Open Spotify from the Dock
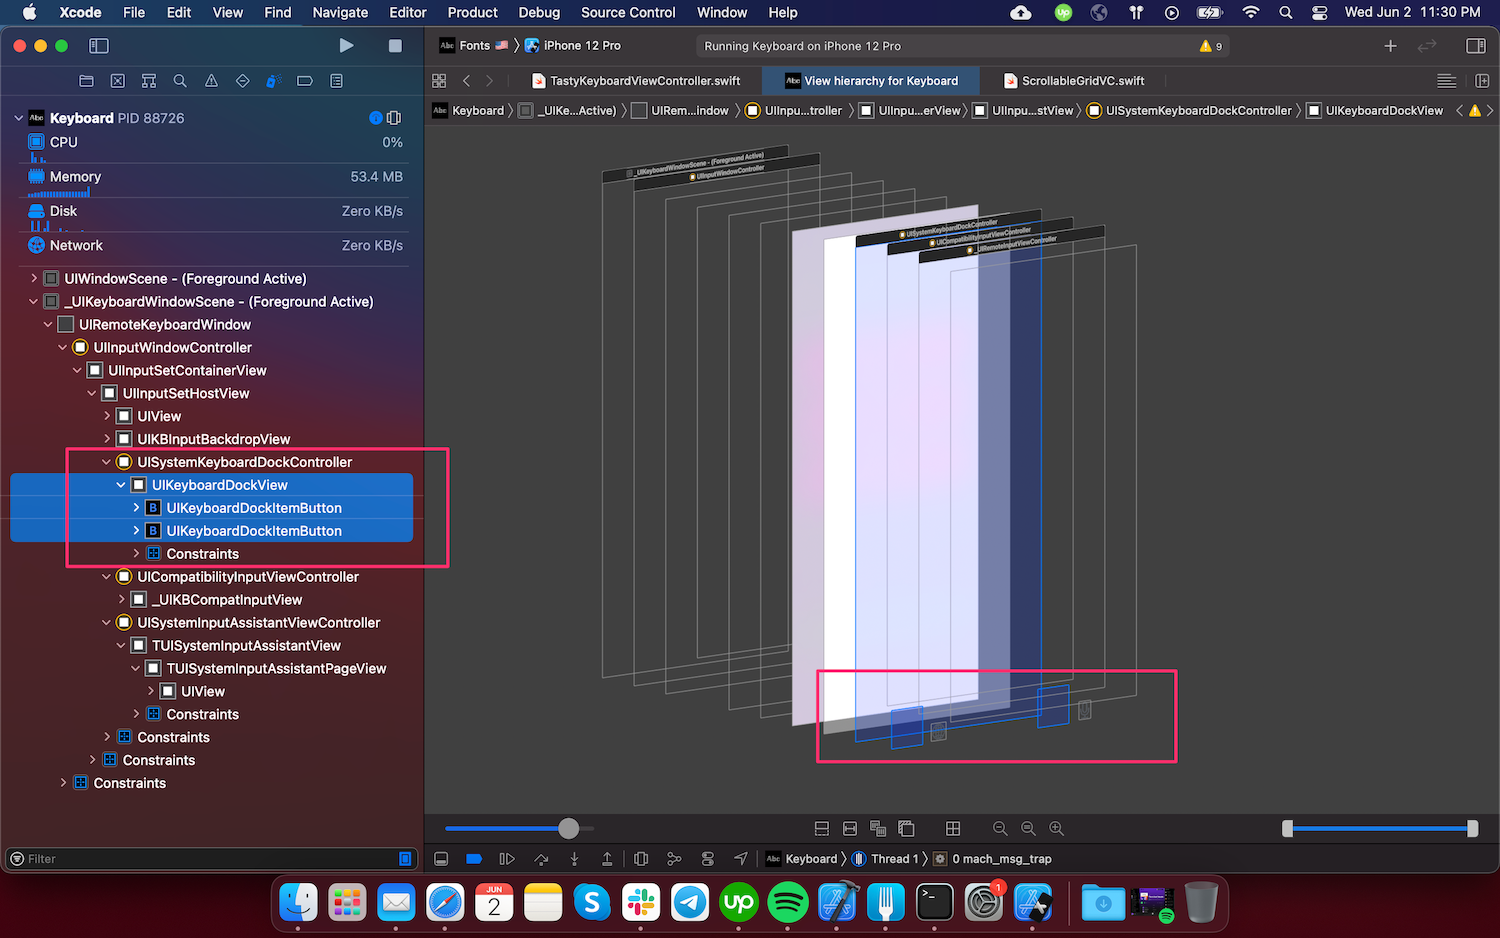Screen dimensions: 1500x938 (788, 903)
